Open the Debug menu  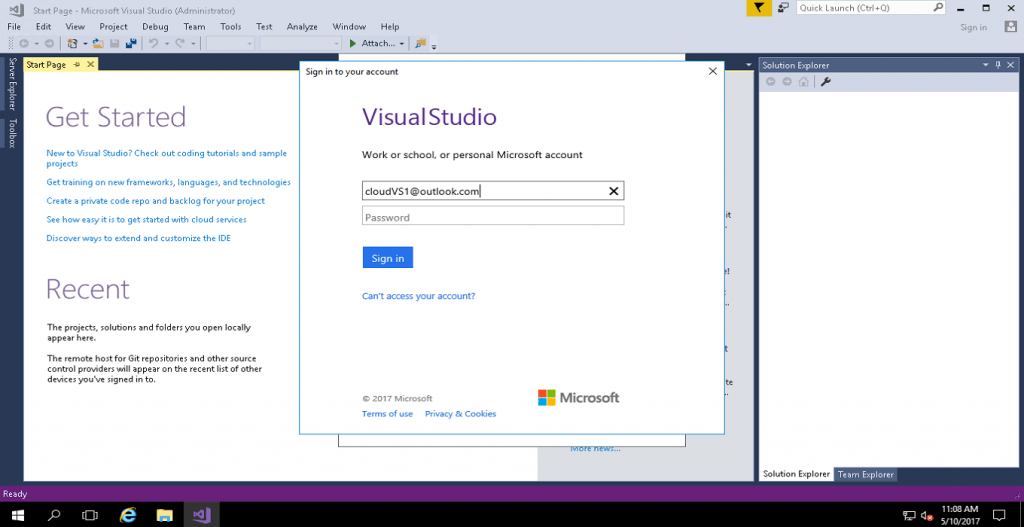(x=155, y=27)
